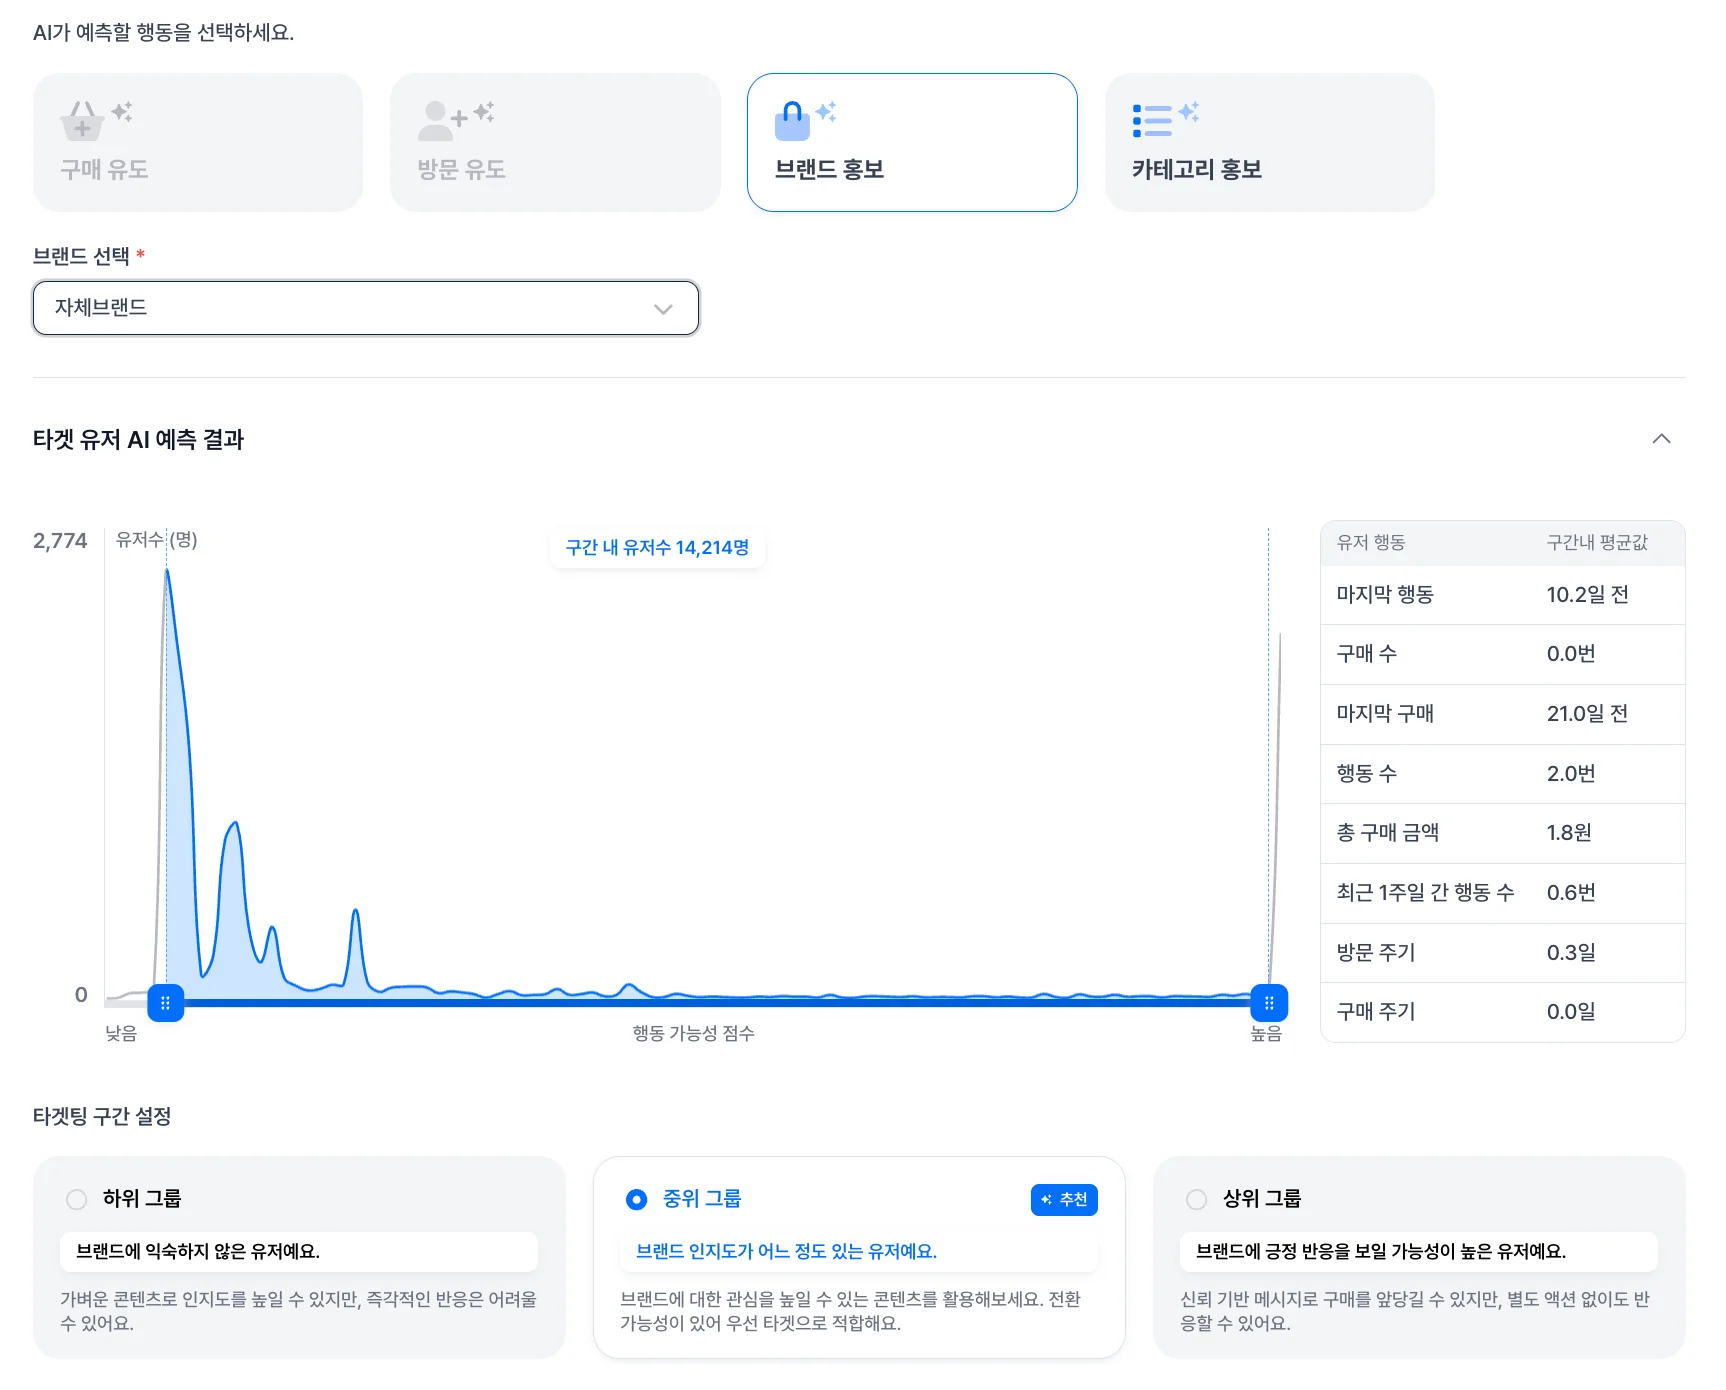Click the 브랜드 홍보 shopping bag icon
This screenshot has width=1726, height=1390.
(x=792, y=122)
